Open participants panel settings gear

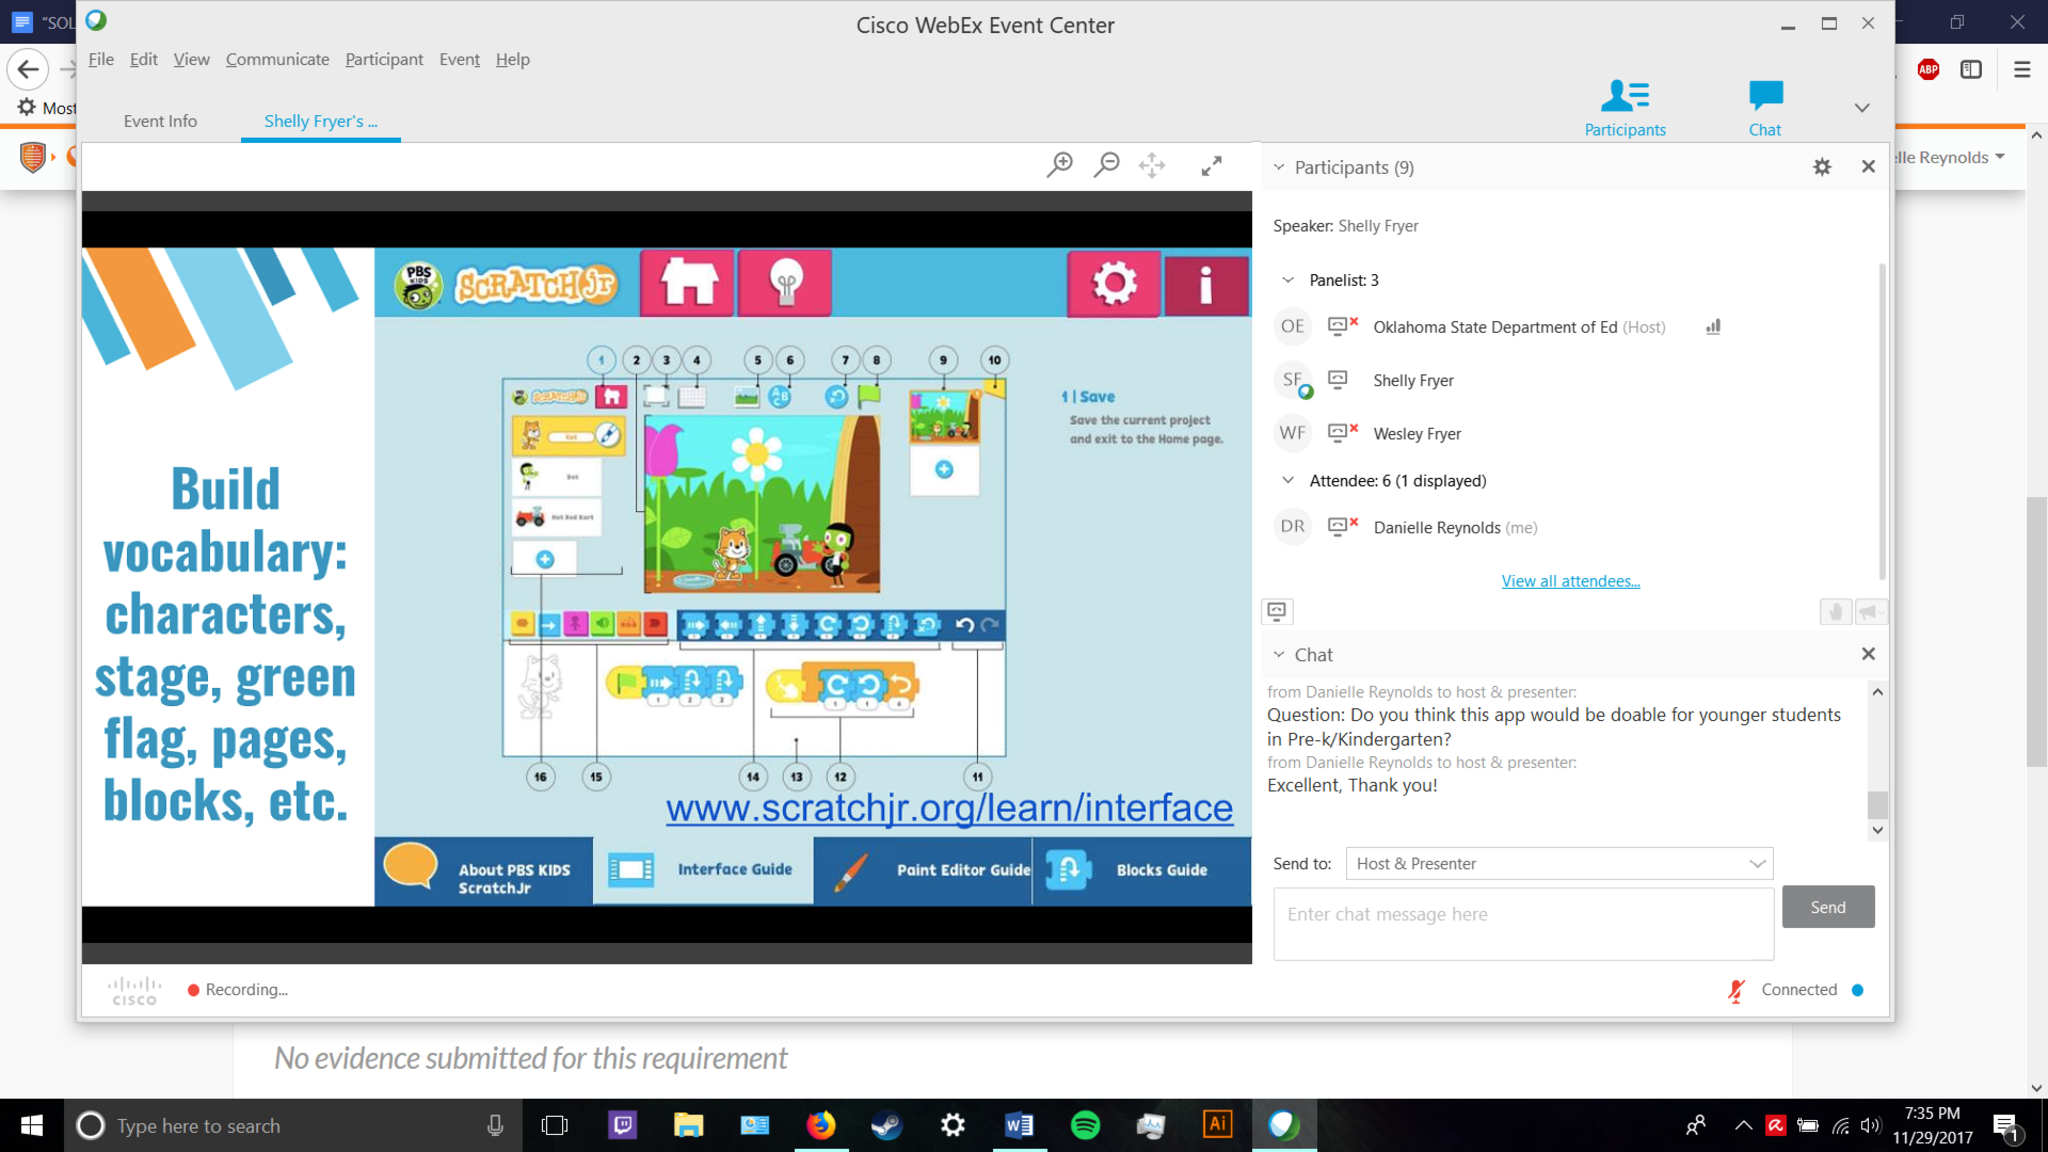(1821, 167)
